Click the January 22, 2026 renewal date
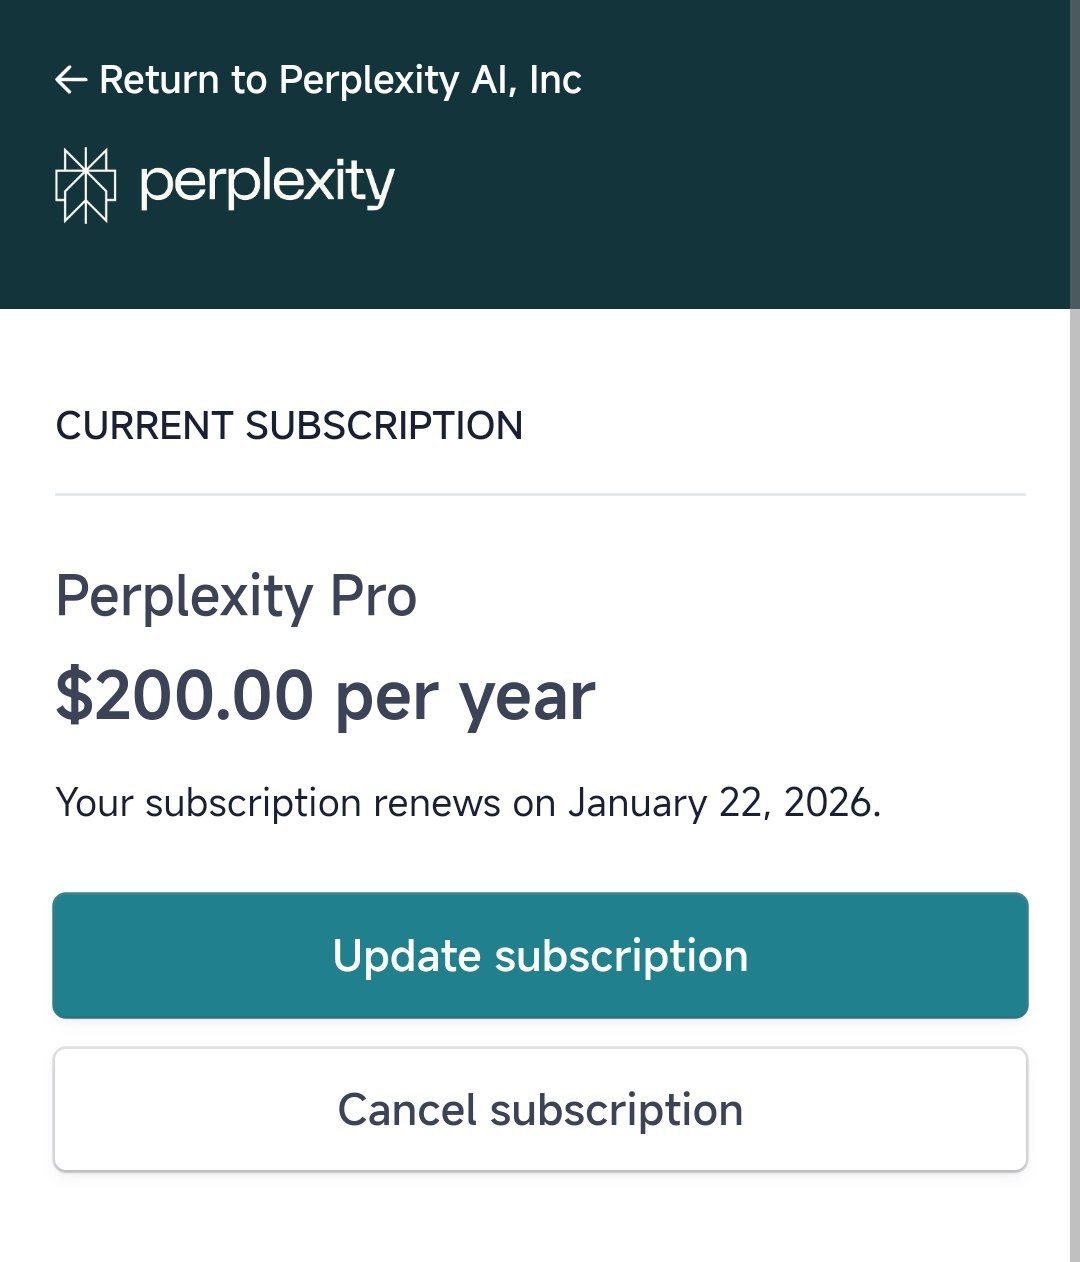The image size is (1080, 1262). [724, 803]
